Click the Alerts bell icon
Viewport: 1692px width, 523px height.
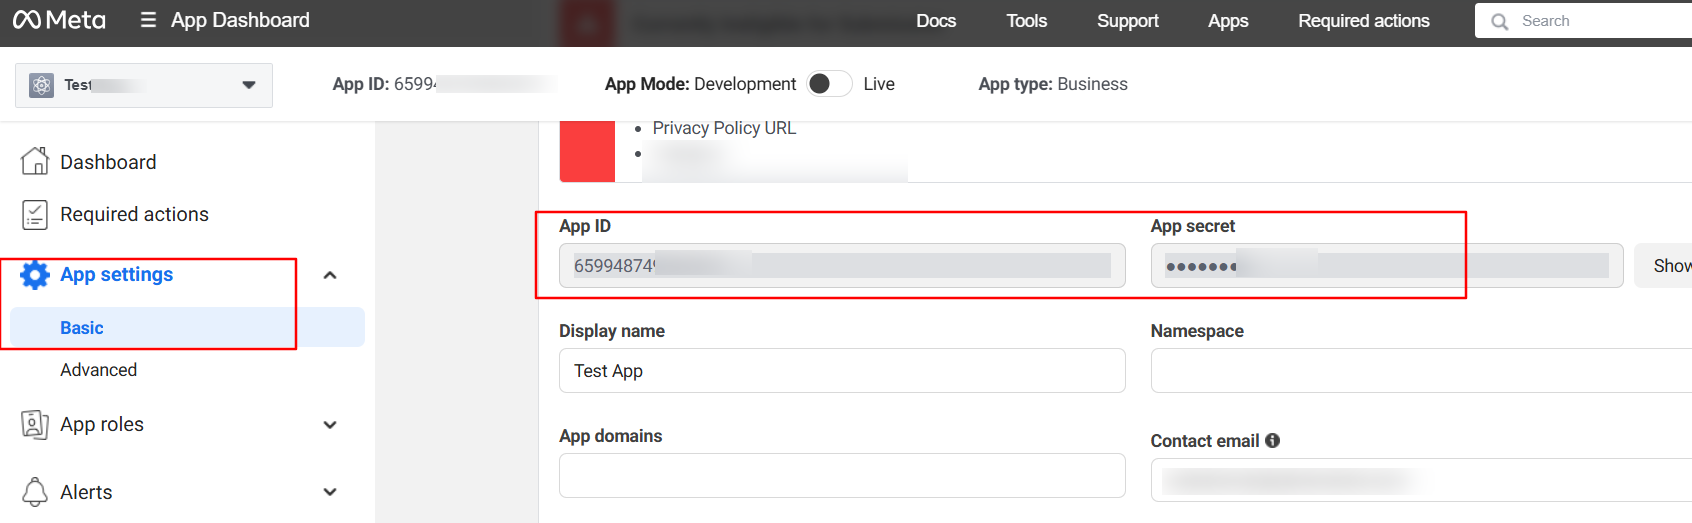coord(35,492)
